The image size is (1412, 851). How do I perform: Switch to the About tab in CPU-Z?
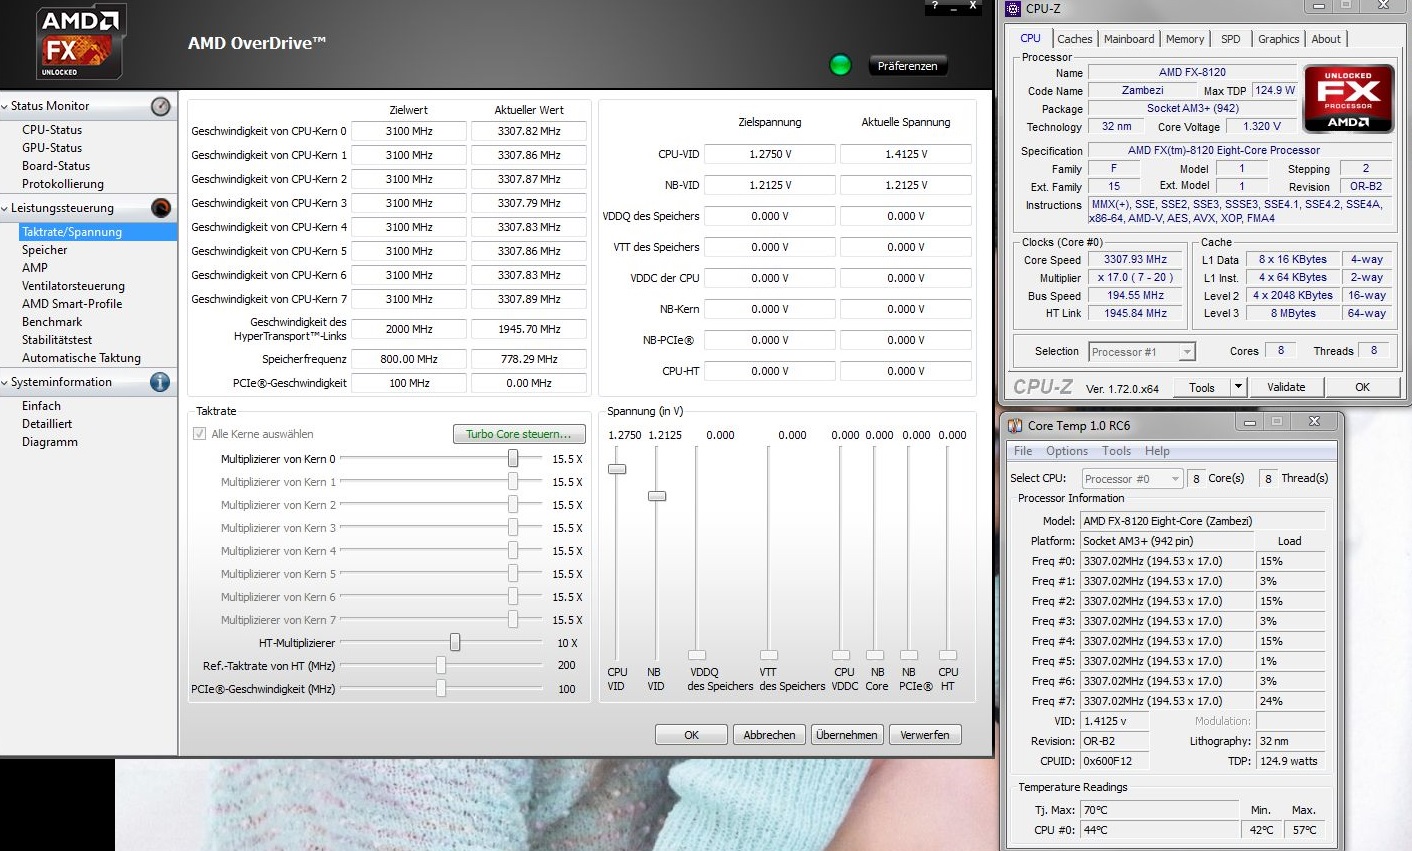[x=1326, y=39]
